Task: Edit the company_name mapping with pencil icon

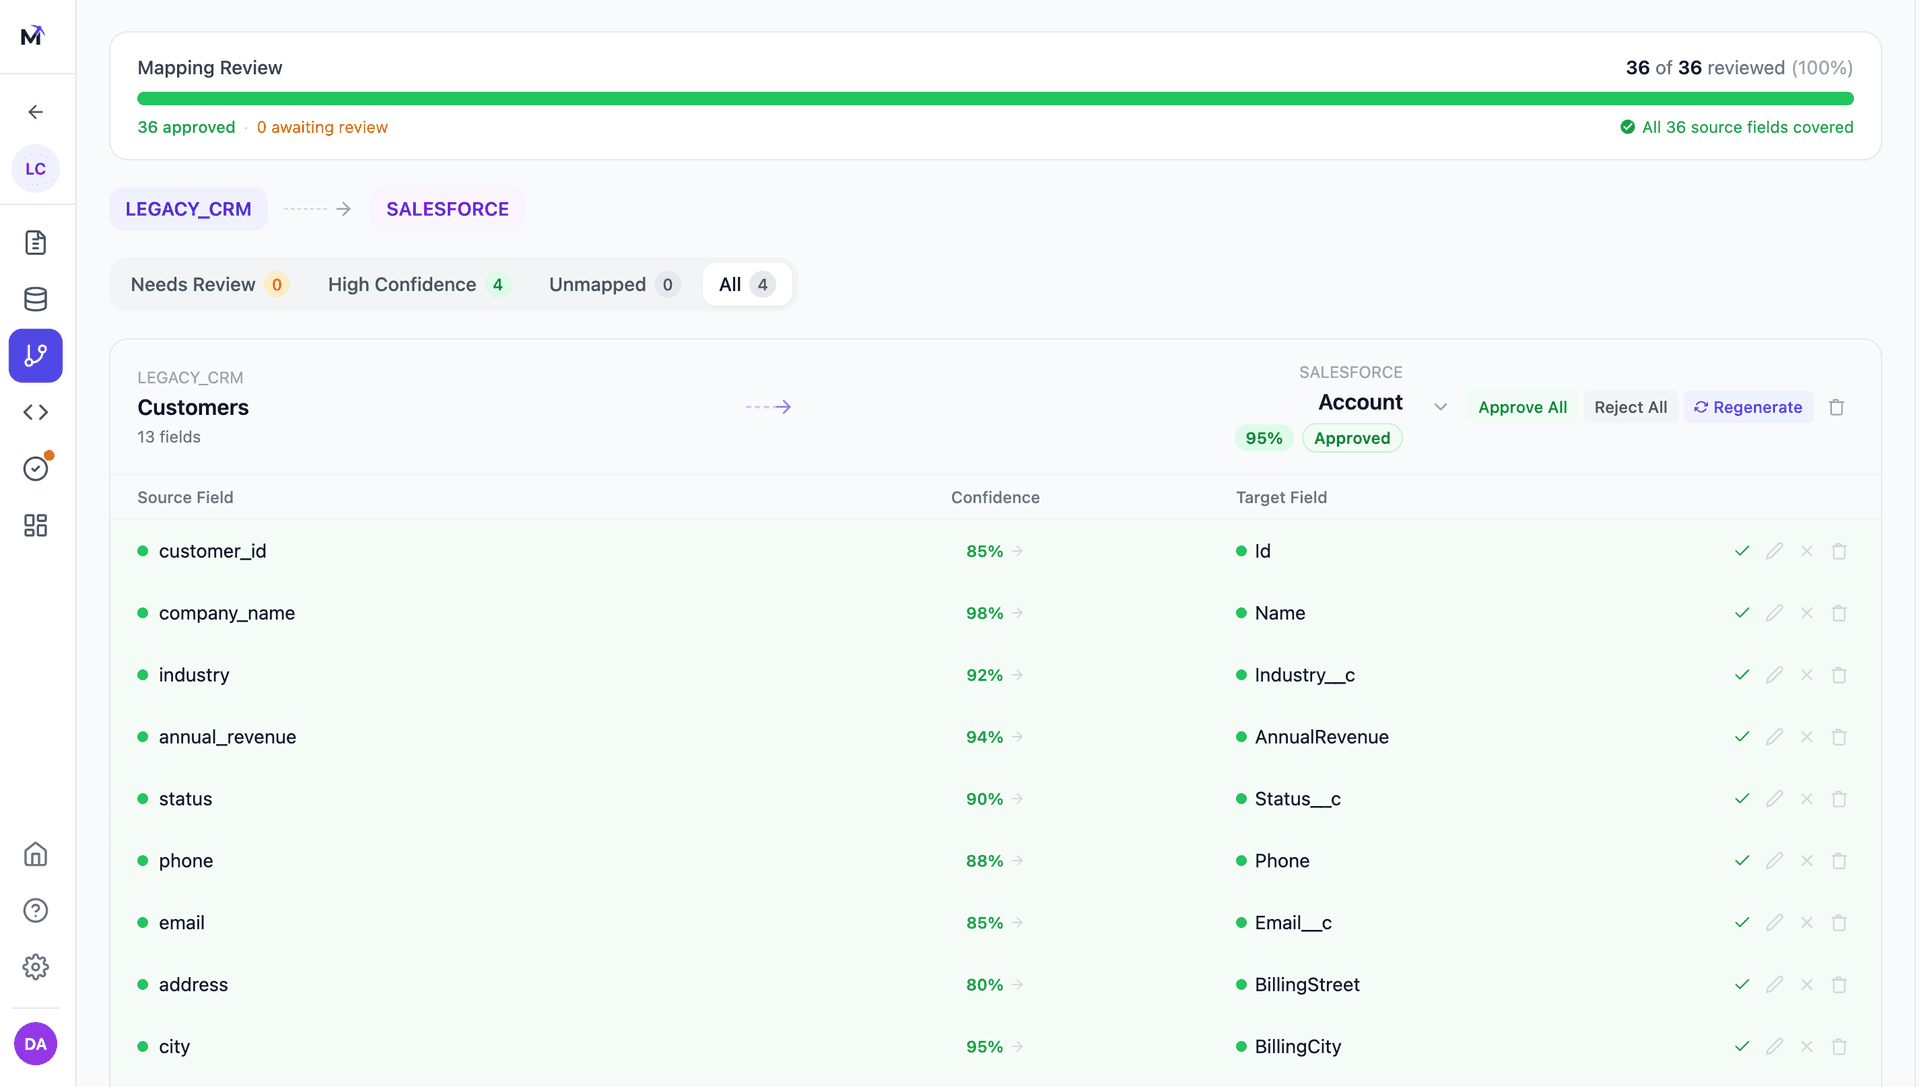Action: [x=1774, y=613]
